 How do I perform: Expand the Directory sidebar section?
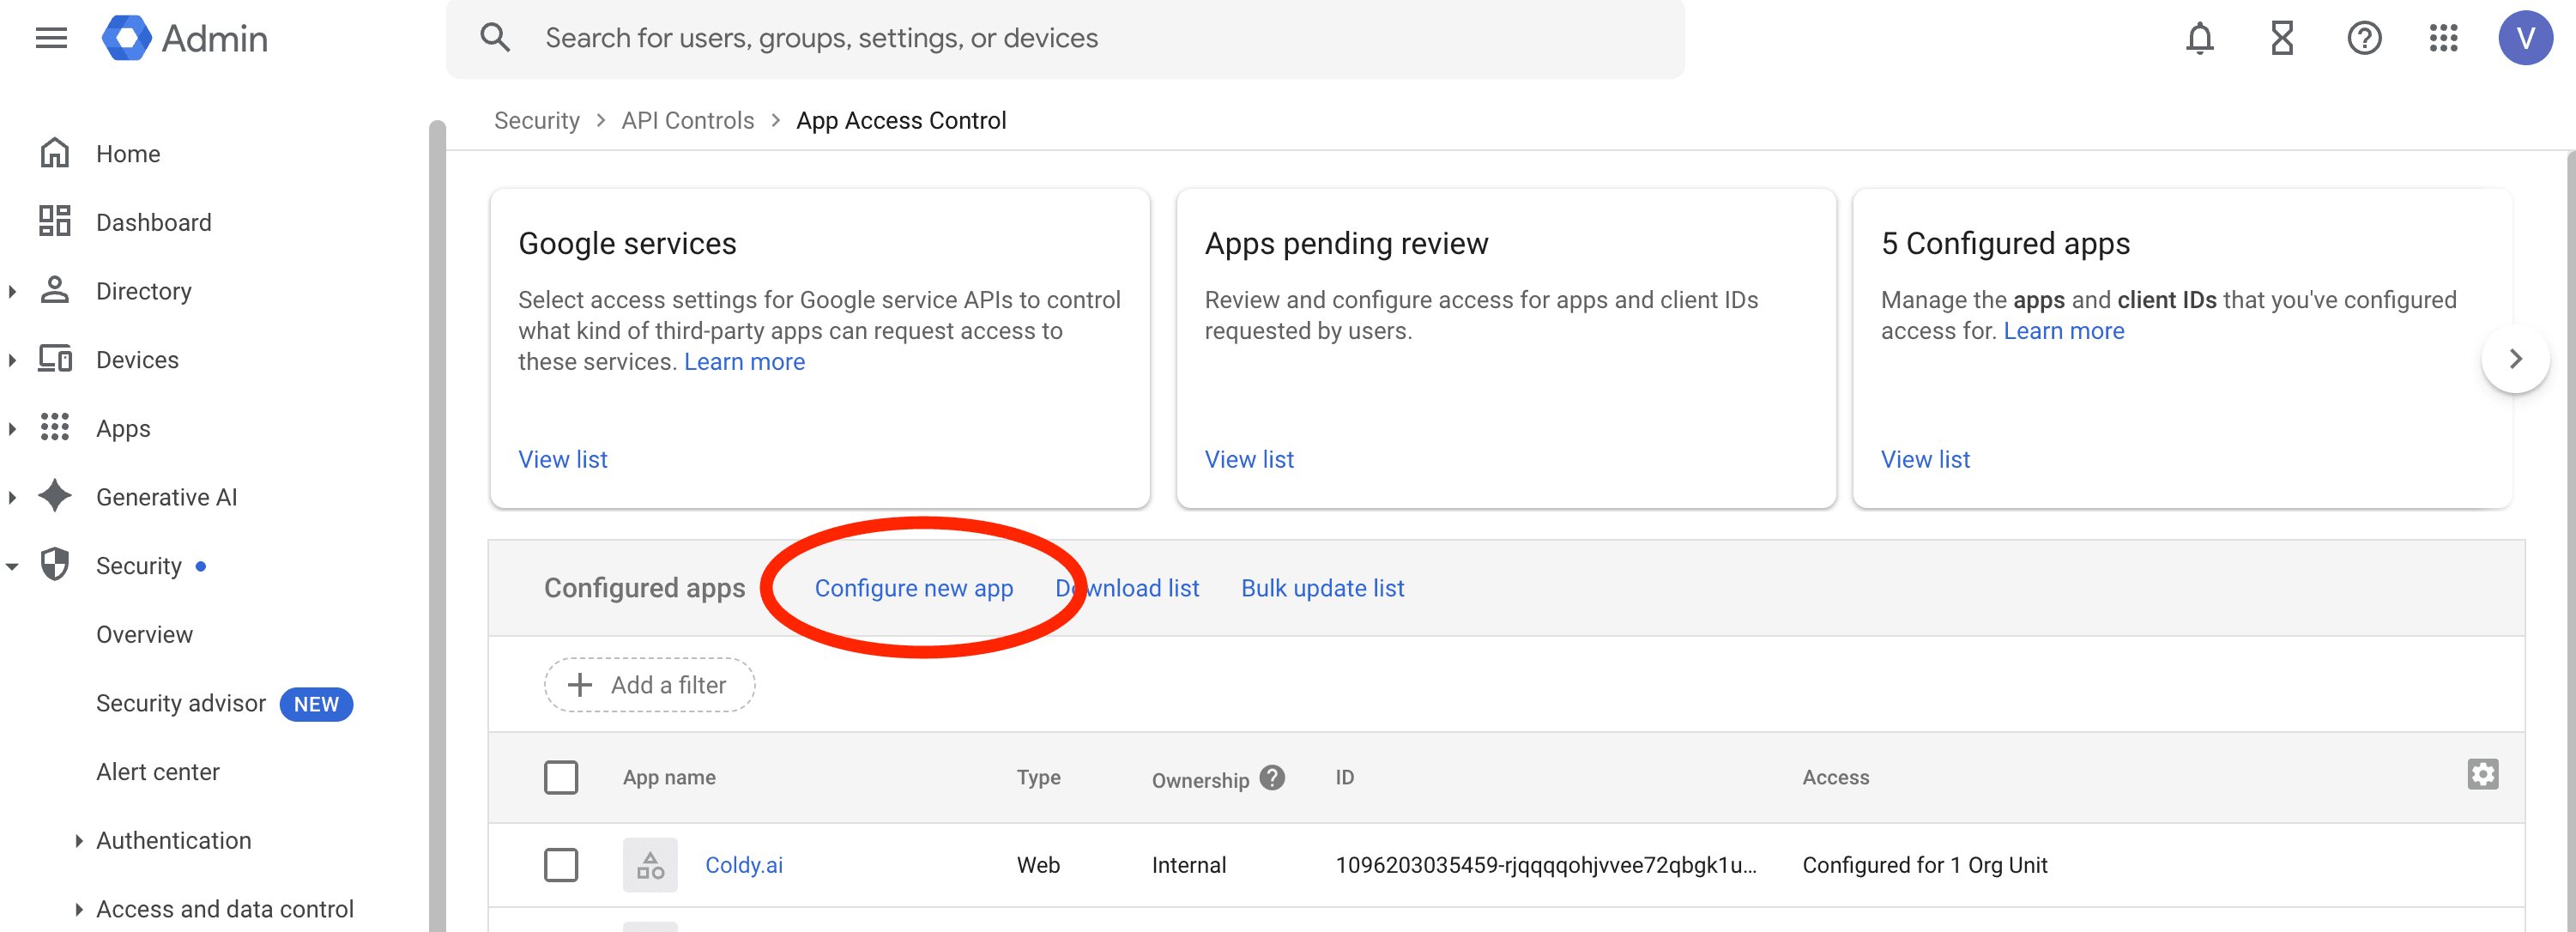pyautogui.click(x=12, y=292)
